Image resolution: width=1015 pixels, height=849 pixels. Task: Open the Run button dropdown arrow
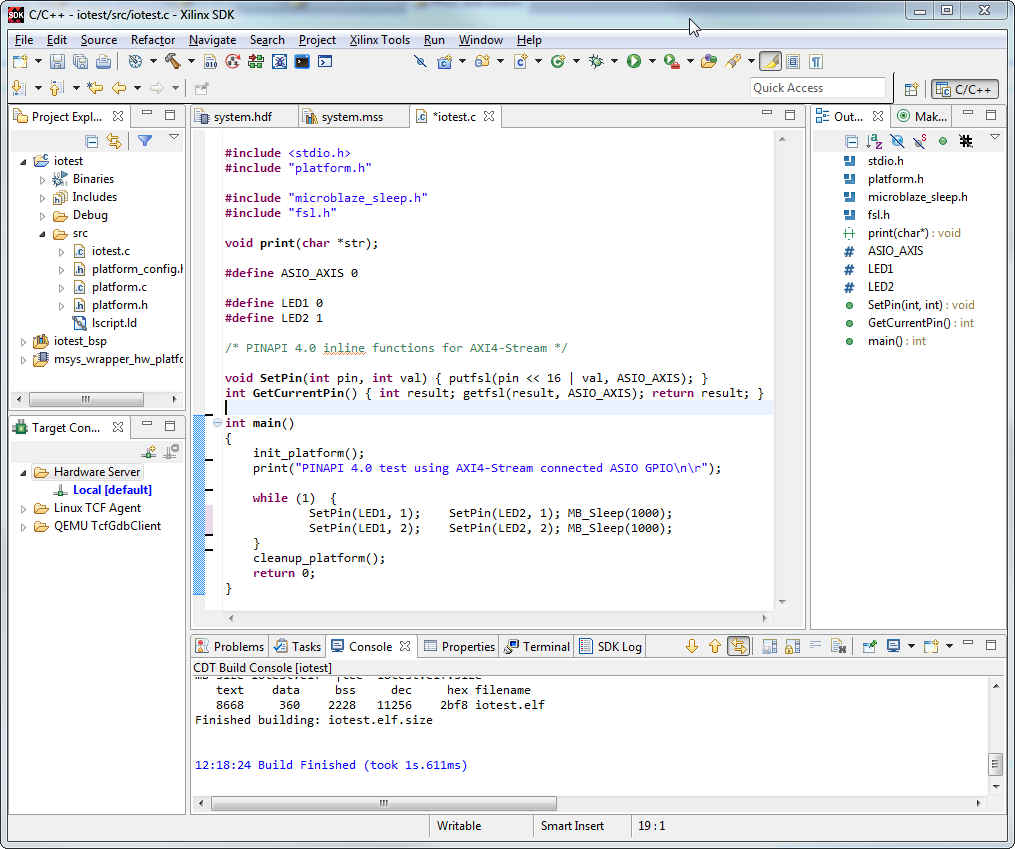652,61
